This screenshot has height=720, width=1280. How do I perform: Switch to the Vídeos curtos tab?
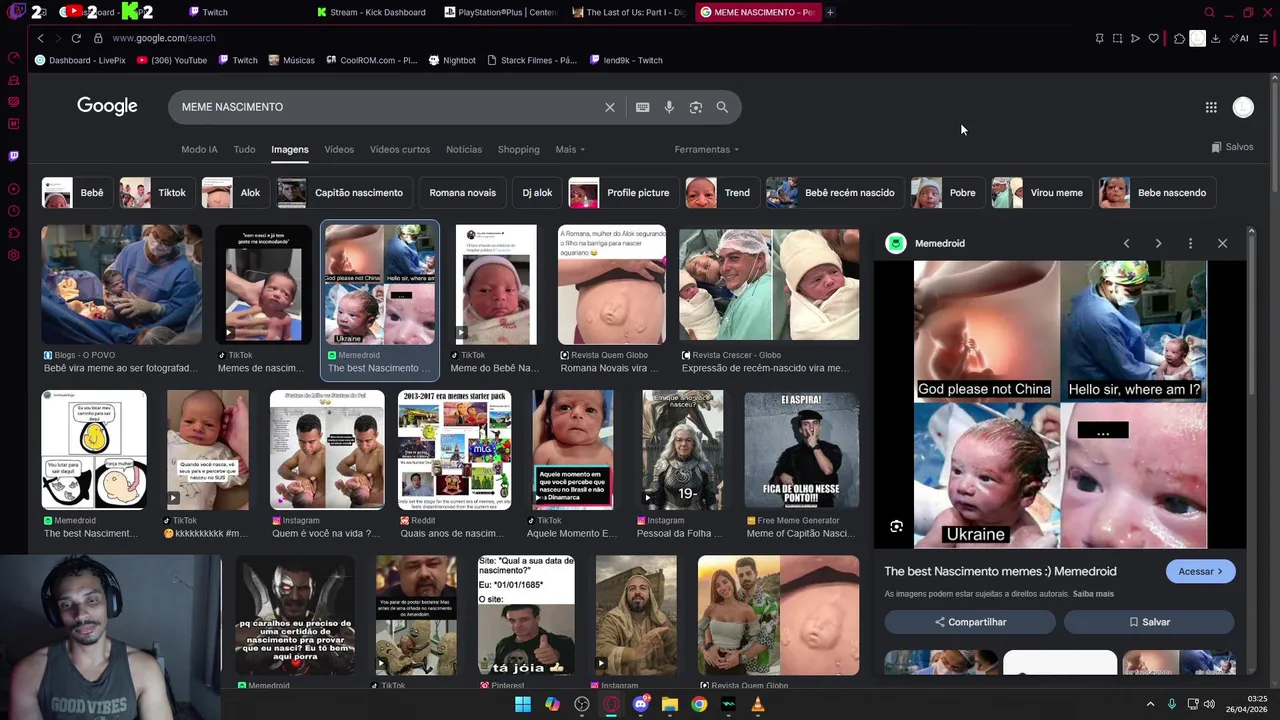(x=400, y=149)
